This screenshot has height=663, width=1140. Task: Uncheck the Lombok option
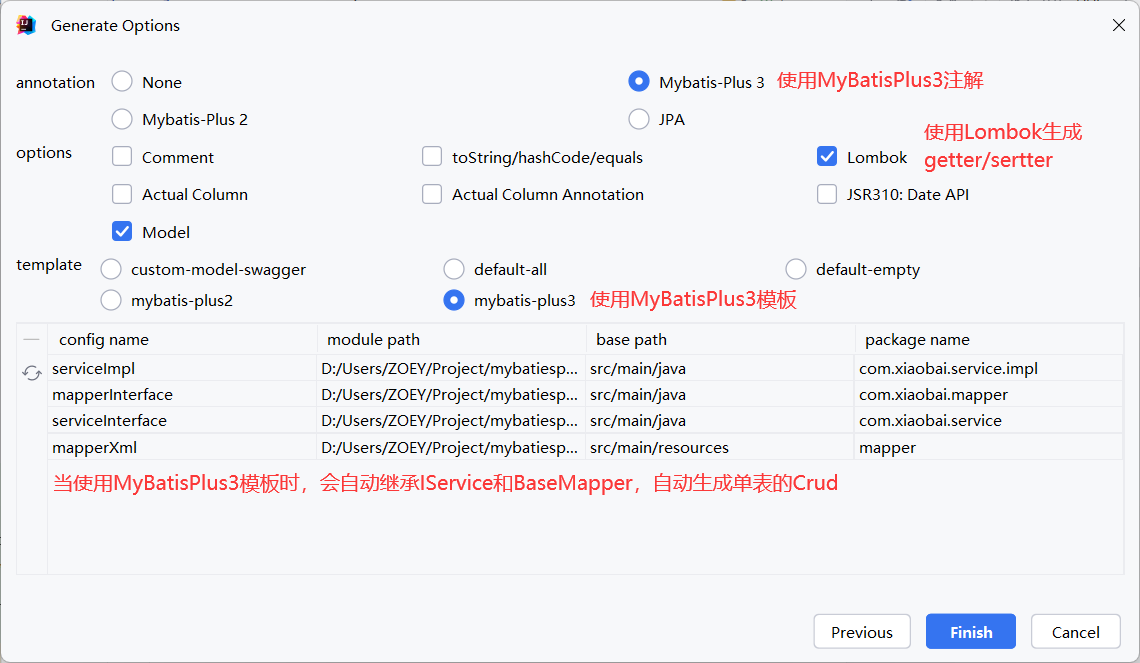click(827, 156)
